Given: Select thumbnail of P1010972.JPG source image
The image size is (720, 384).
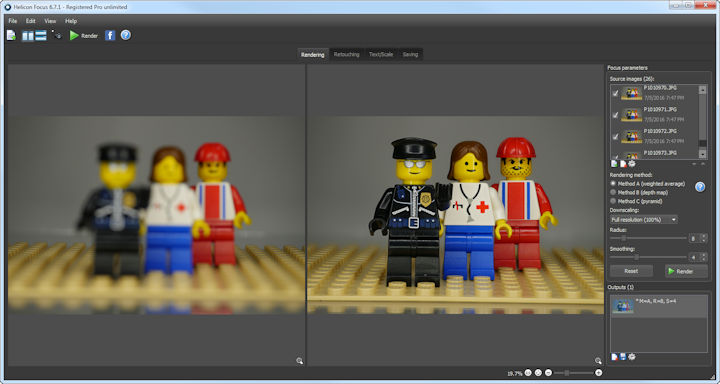Looking at the screenshot, I should (x=631, y=136).
